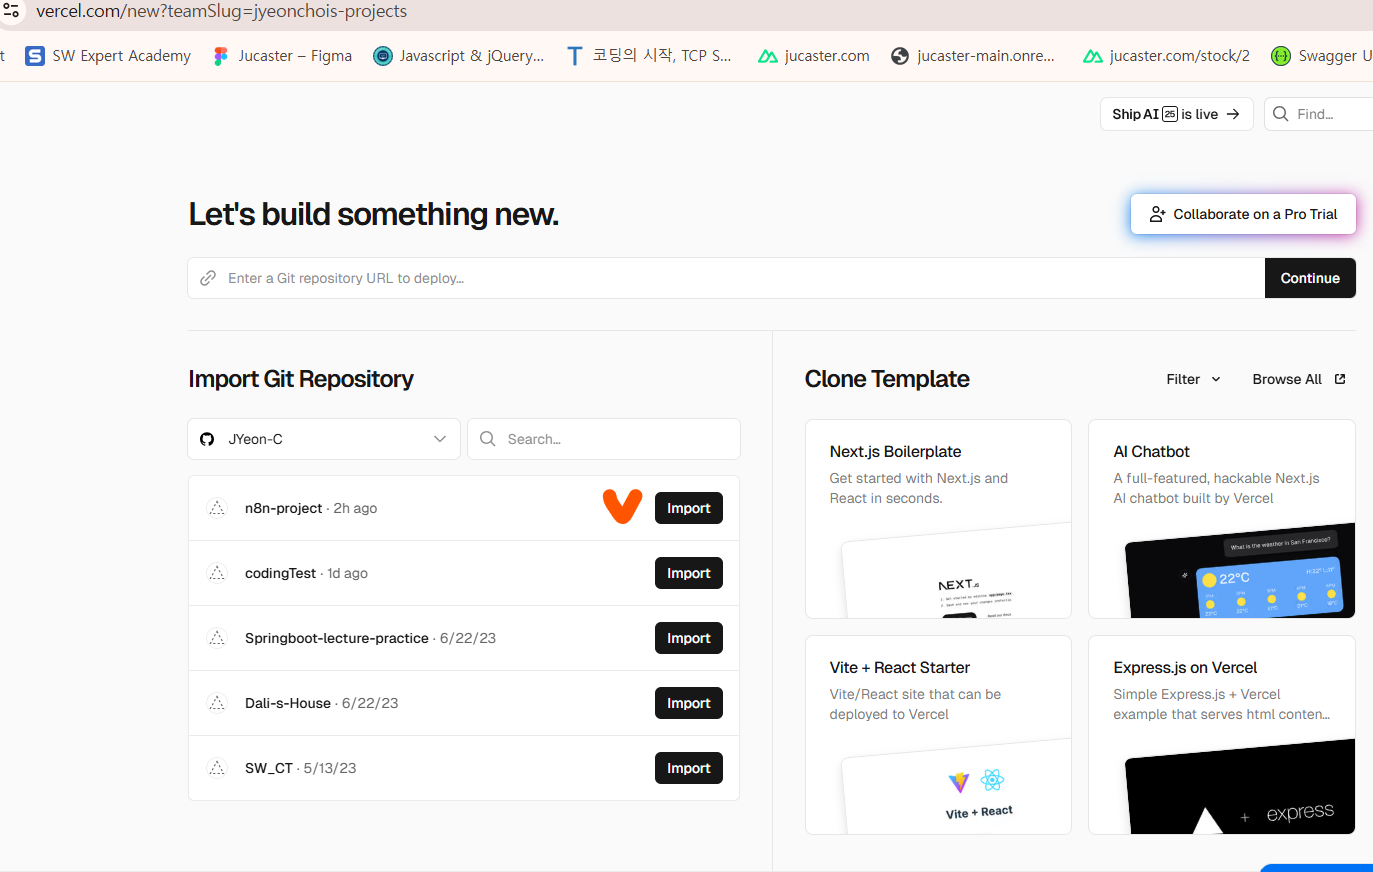Screen dimensions: 1373x872
Task: Click the external link icon next to Browse All
Action: tap(1340, 379)
